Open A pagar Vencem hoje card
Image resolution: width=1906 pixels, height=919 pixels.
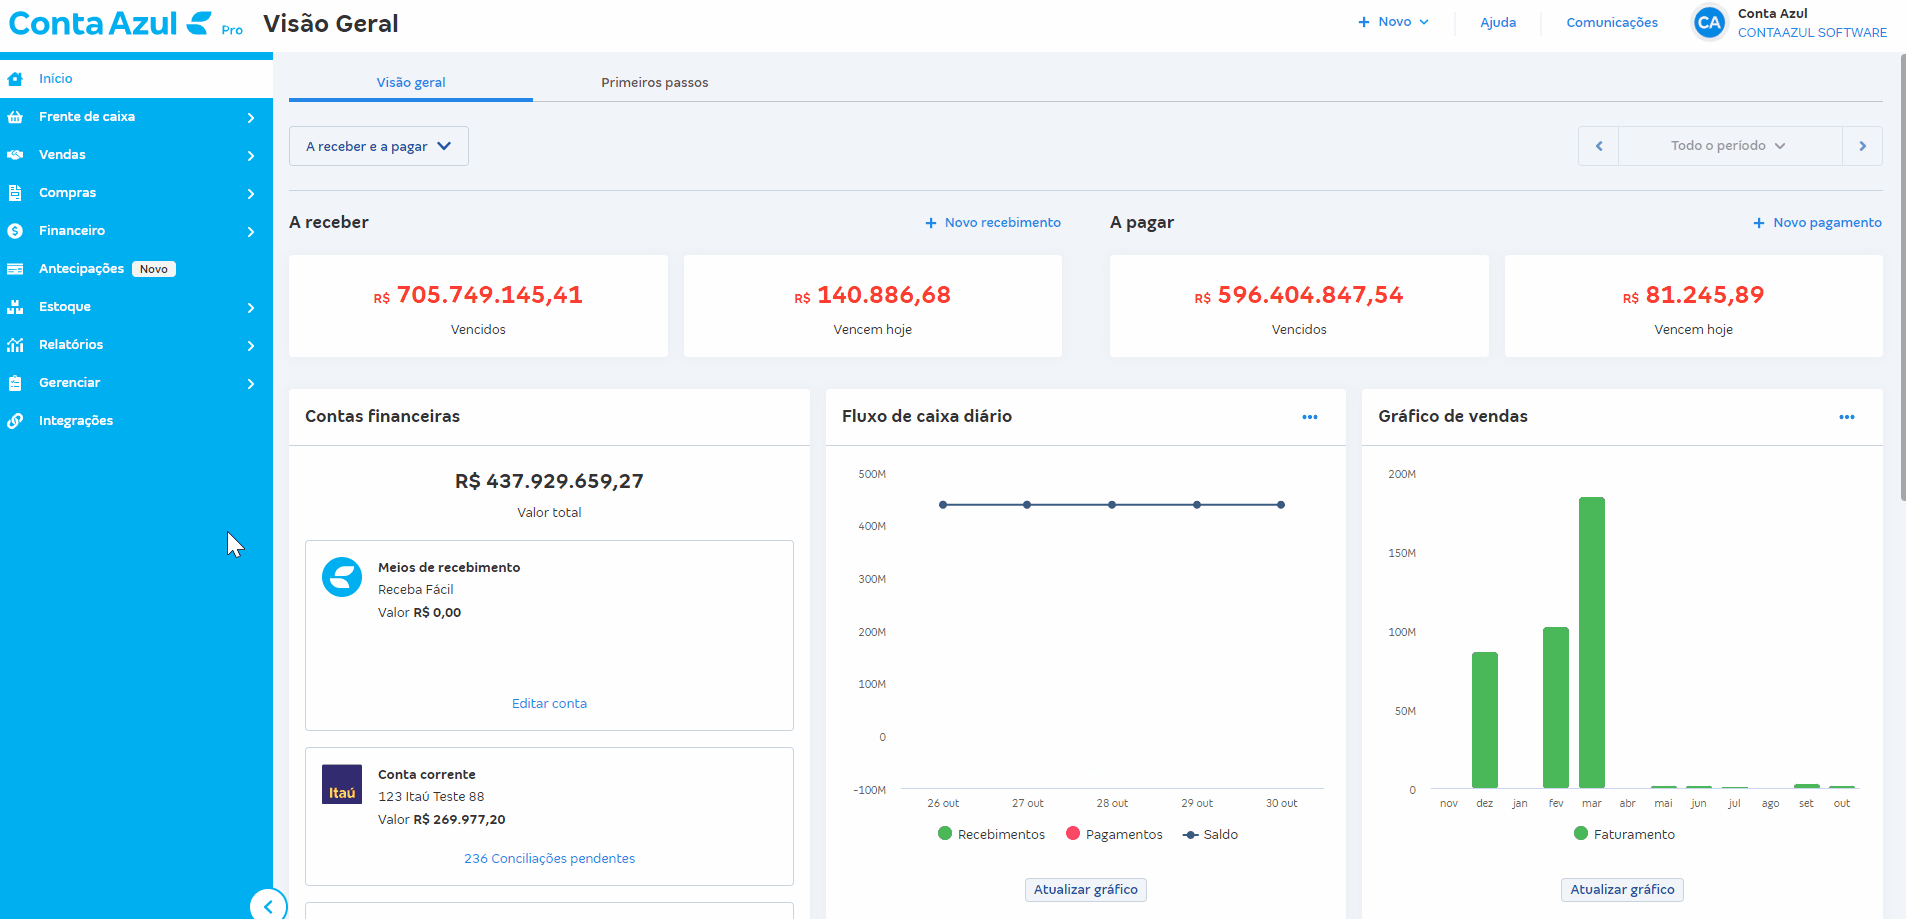[x=1694, y=306]
